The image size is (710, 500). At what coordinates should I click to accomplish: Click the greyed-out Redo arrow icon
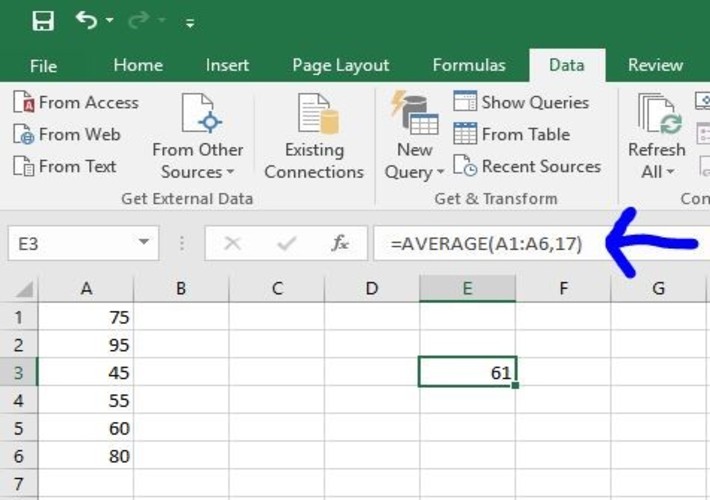click(139, 20)
